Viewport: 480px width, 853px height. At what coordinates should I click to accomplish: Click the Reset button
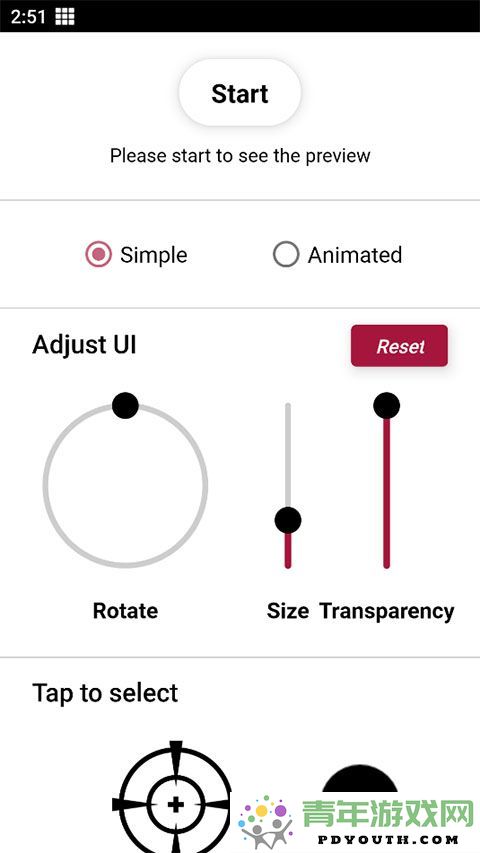[399, 346]
